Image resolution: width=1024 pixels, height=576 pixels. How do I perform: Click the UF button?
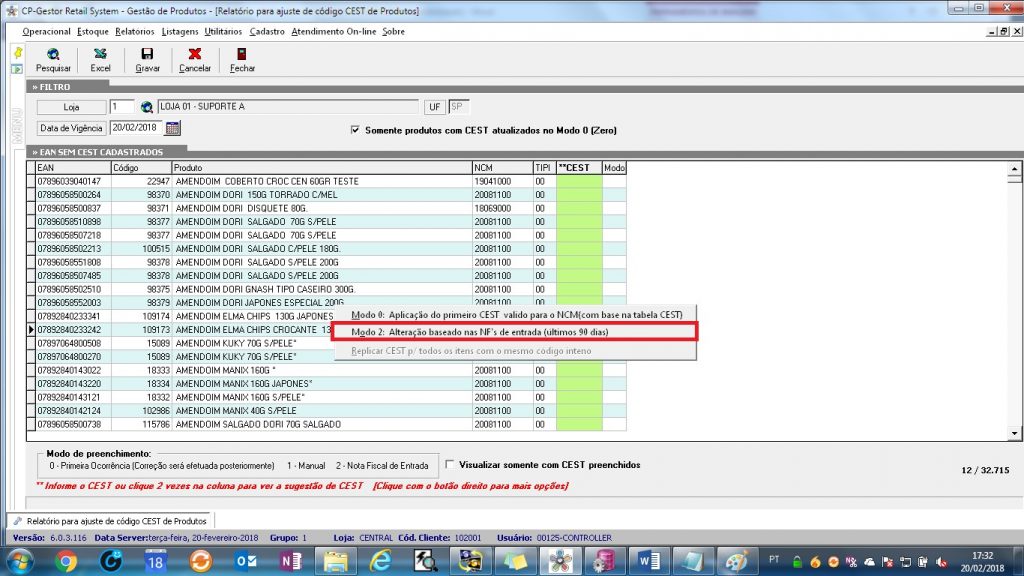(x=434, y=107)
